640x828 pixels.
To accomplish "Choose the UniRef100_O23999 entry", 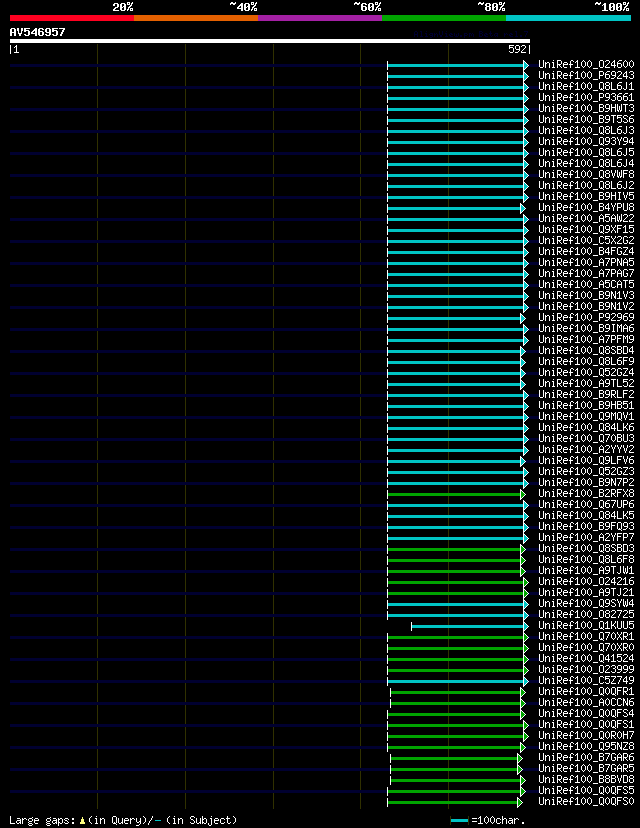I will point(586,670).
